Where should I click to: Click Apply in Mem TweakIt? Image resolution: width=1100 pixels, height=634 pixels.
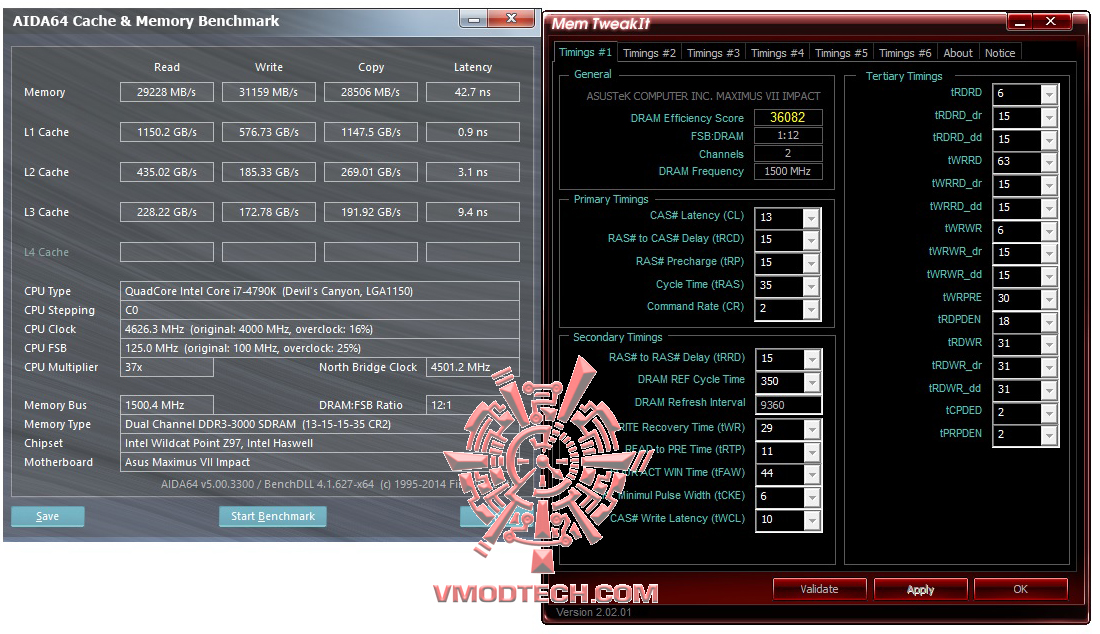[920, 589]
